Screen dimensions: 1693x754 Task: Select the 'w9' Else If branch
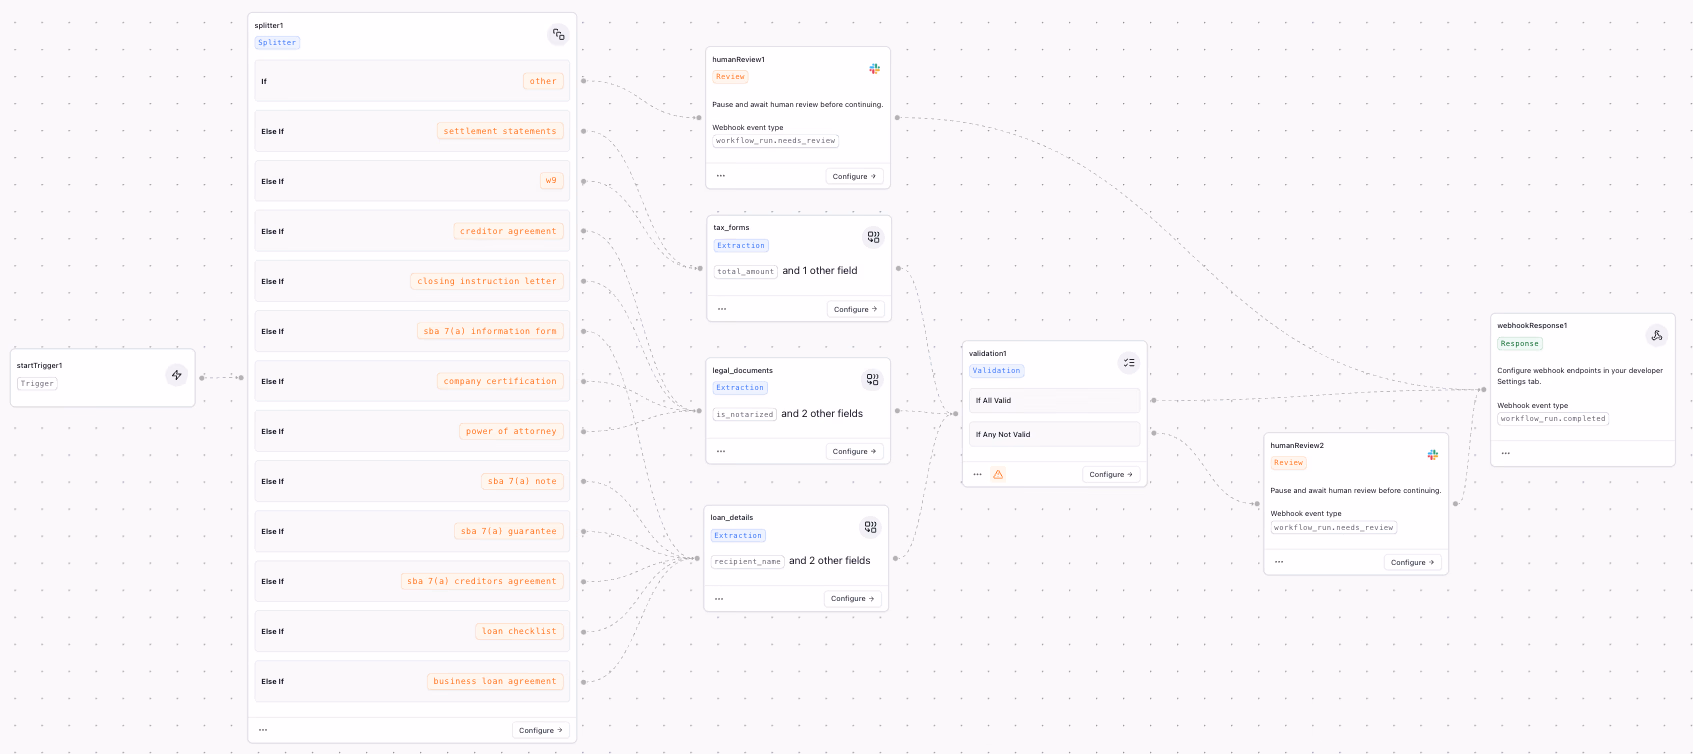pos(412,181)
